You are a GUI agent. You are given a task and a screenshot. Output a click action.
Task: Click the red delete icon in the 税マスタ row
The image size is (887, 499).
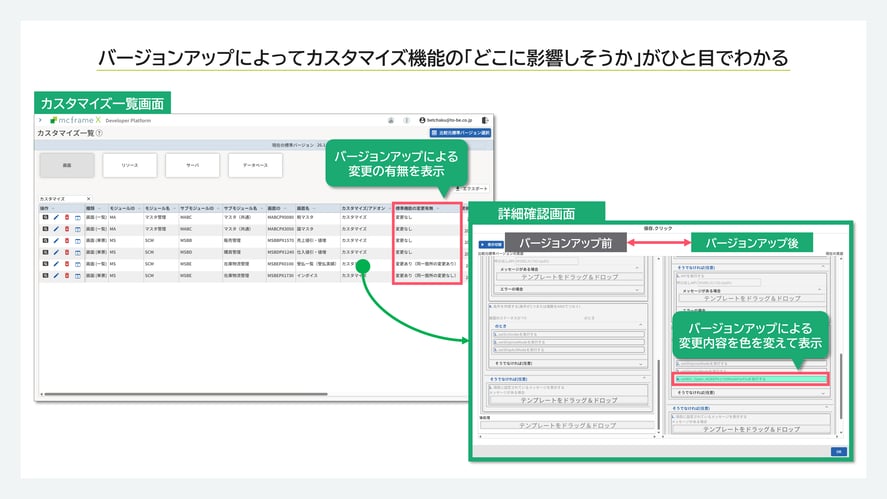click(x=67, y=217)
